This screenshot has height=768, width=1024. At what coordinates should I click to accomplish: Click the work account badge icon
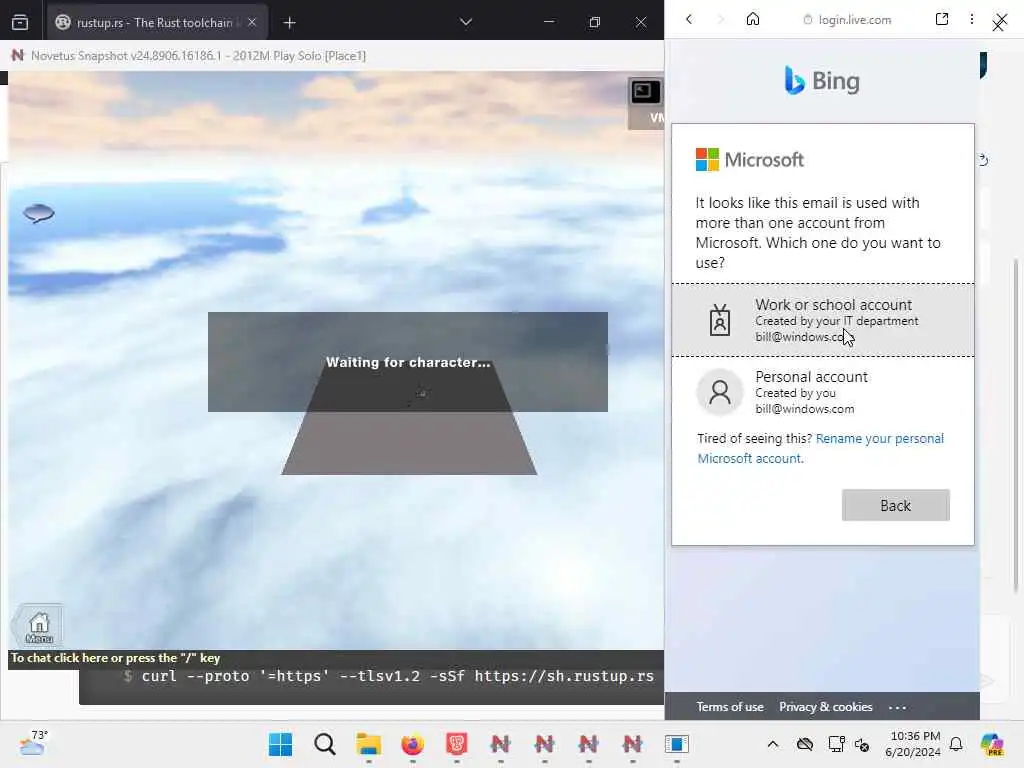point(720,320)
